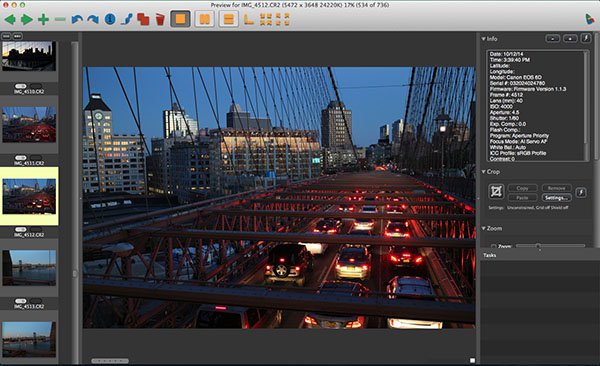Click the Copy crop button
600x366 pixels.
(x=522, y=188)
